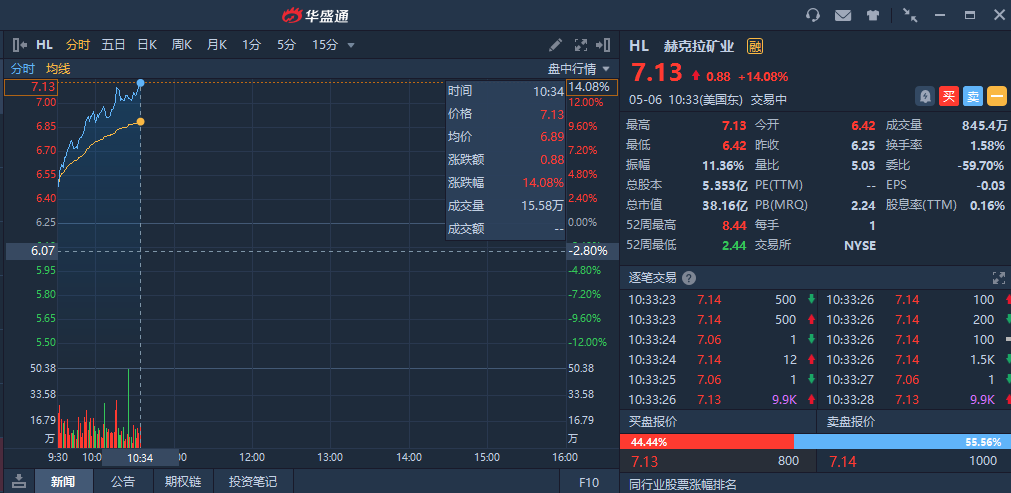Expand the chart to fullscreen

[580, 45]
